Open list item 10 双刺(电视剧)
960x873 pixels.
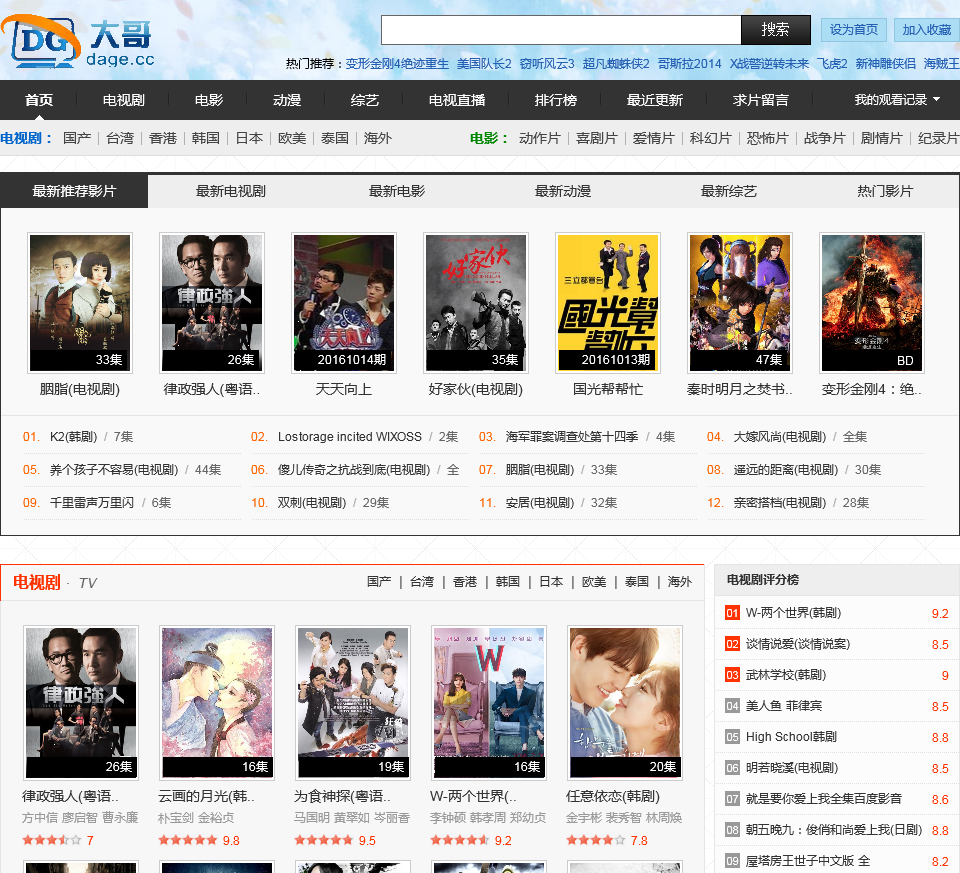click(312, 503)
